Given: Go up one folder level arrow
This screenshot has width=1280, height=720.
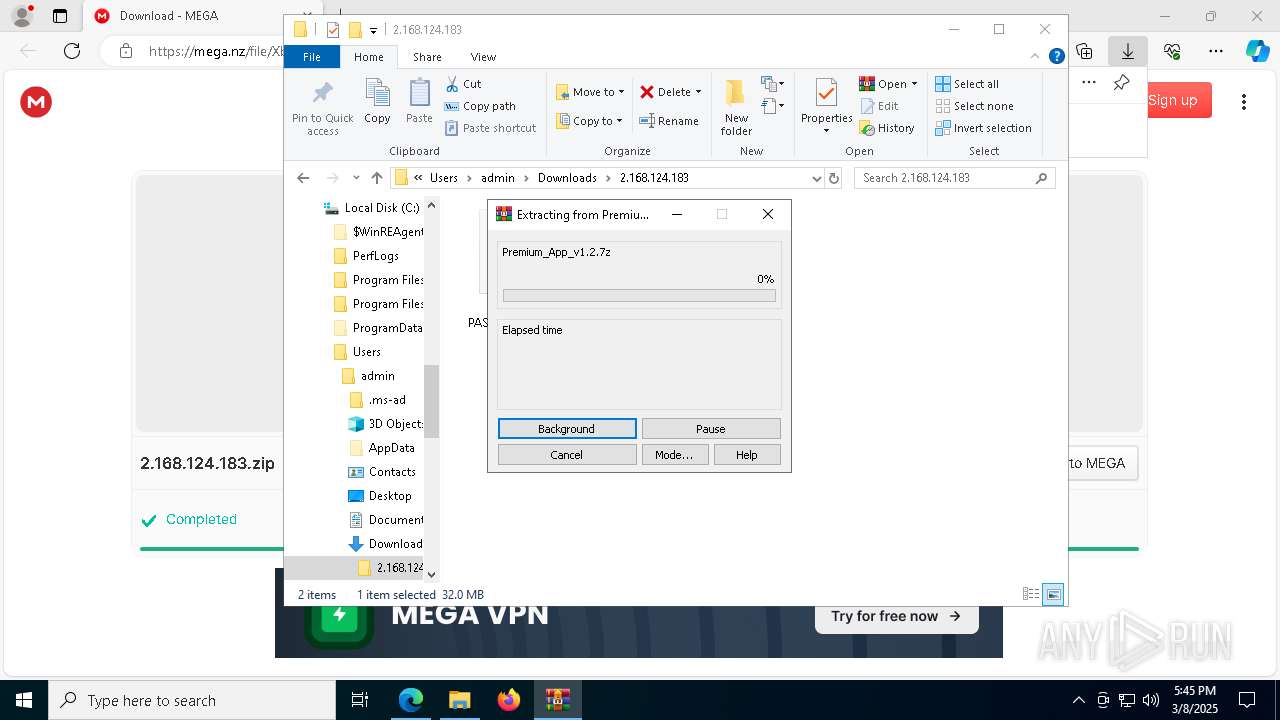Looking at the screenshot, I should pos(376,178).
